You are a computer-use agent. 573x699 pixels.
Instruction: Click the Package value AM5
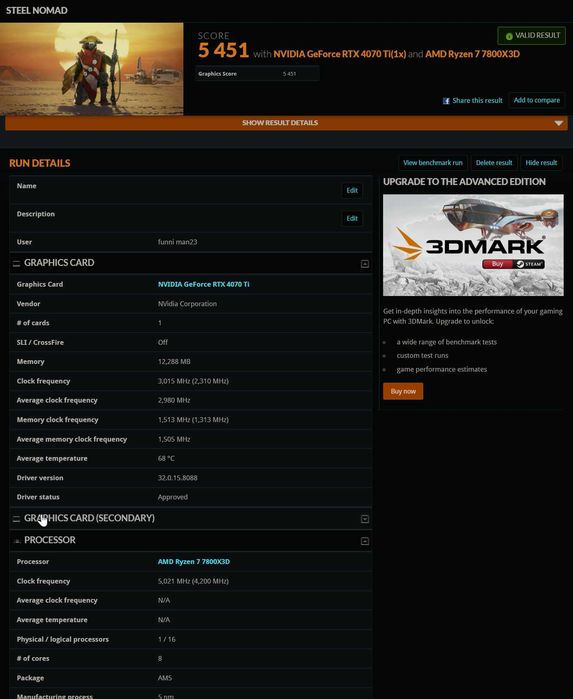point(165,678)
